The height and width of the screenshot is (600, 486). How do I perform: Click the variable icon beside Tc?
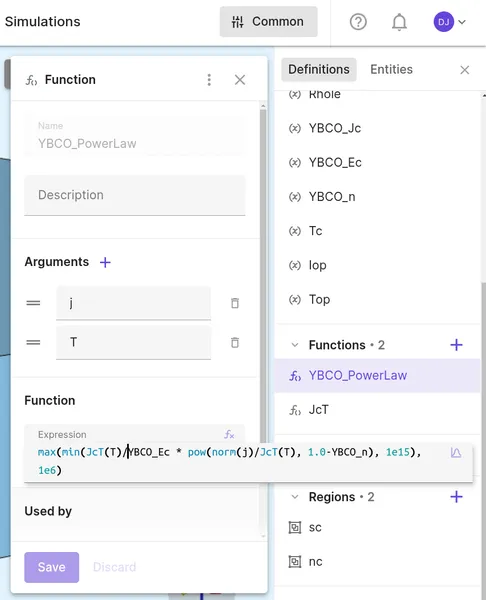pos(295,231)
